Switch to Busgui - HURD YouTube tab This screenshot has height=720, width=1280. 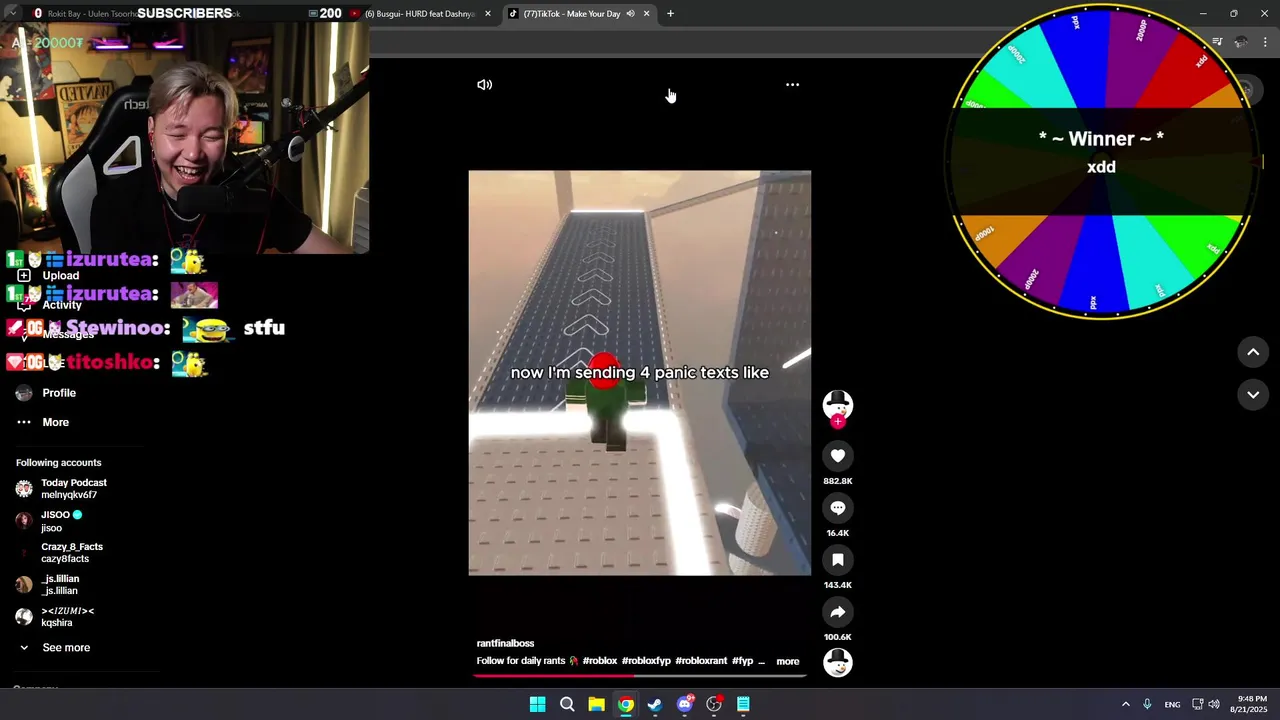point(418,14)
